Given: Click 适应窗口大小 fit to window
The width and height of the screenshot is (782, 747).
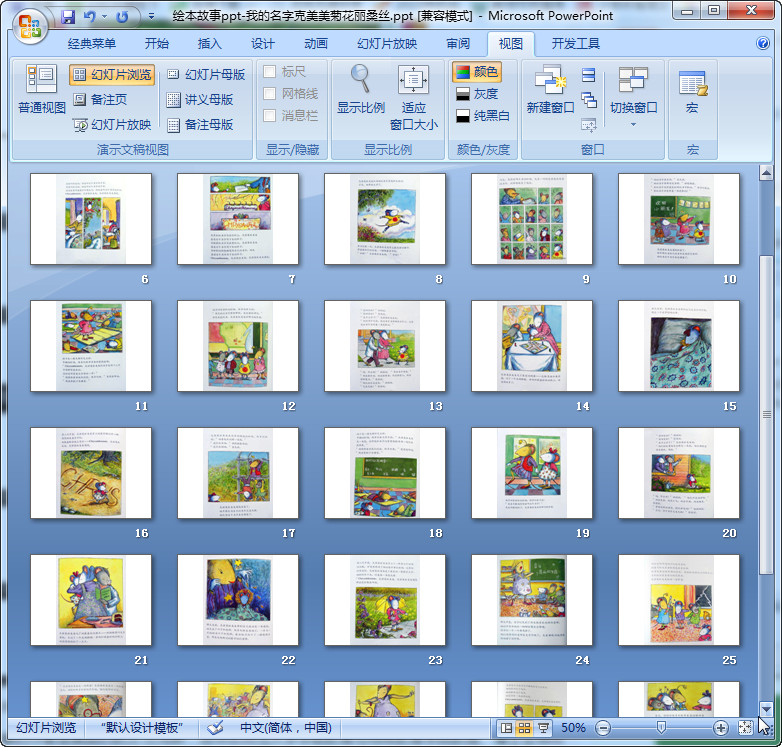Looking at the screenshot, I should [x=413, y=97].
